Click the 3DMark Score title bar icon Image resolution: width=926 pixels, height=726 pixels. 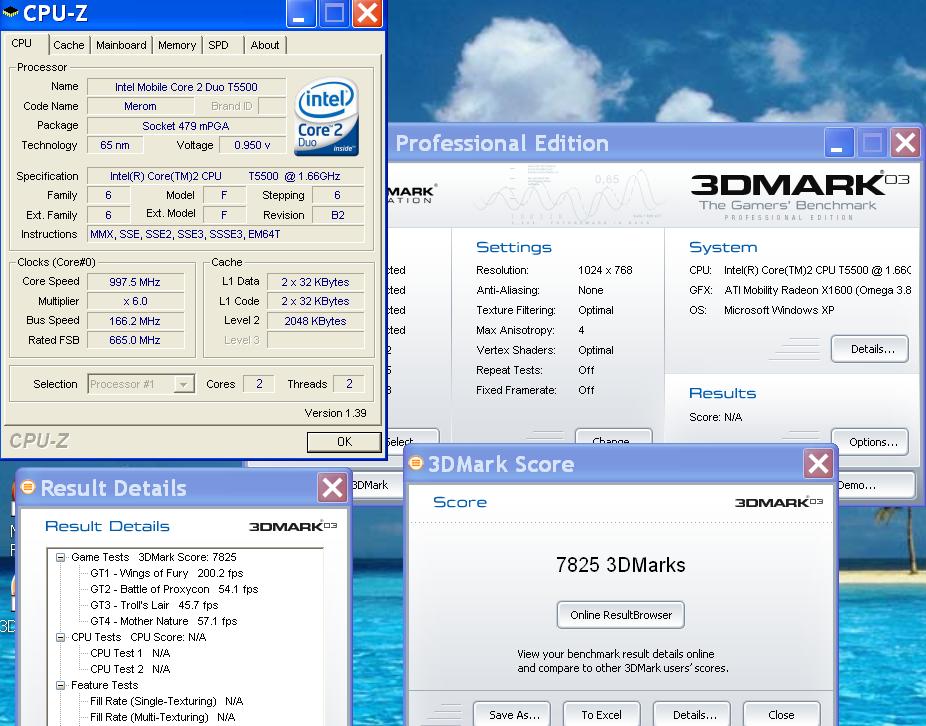(x=416, y=463)
